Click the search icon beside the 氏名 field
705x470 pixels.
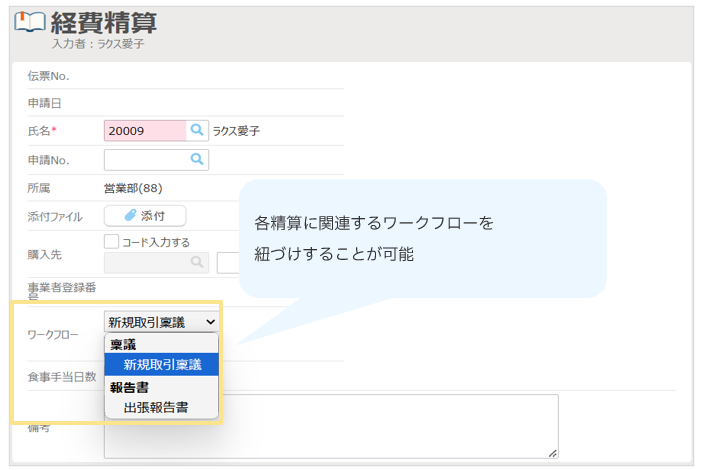tap(197, 131)
